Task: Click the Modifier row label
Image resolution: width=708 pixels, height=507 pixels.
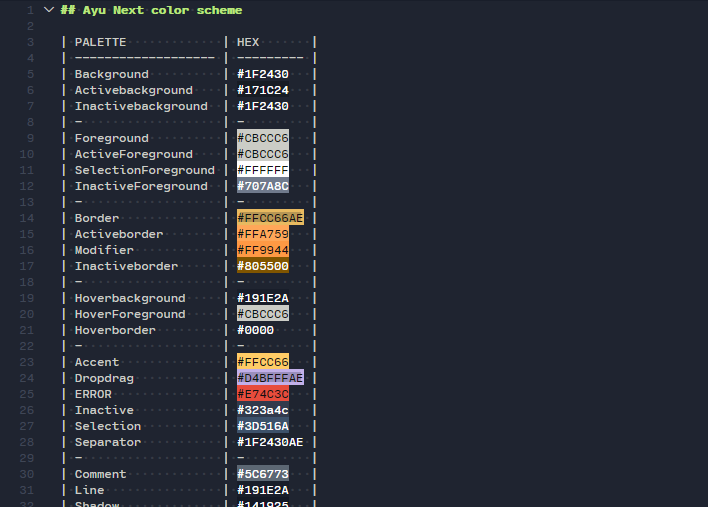Action: point(104,250)
